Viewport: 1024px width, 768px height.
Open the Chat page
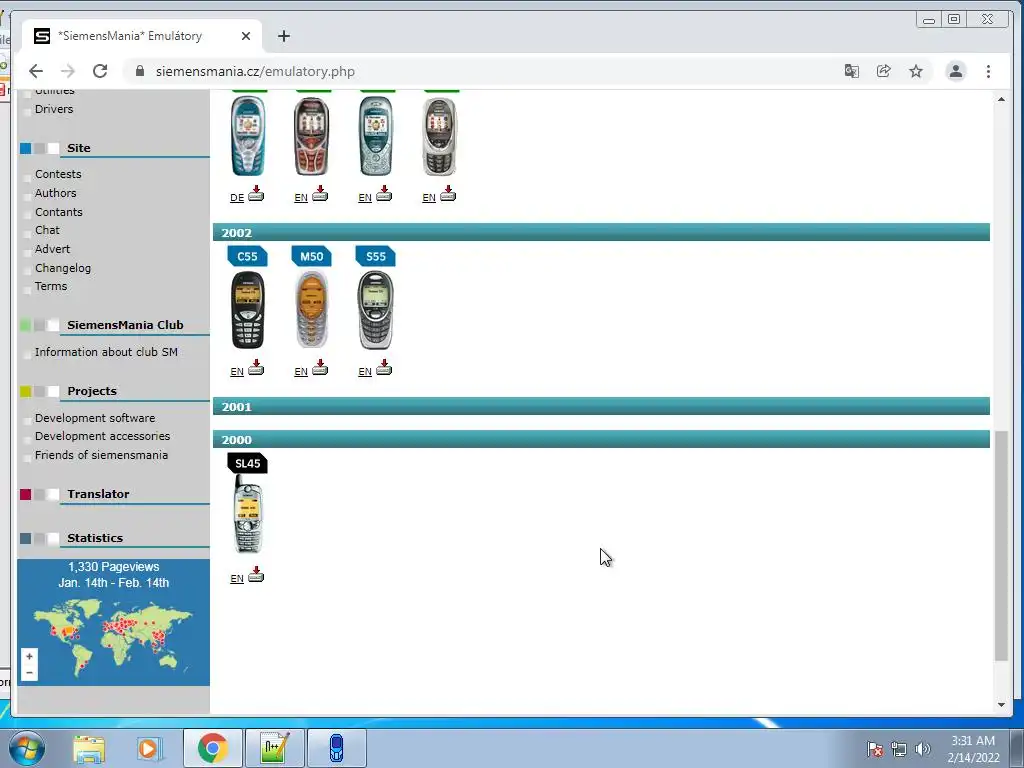pyautogui.click(x=47, y=231)
